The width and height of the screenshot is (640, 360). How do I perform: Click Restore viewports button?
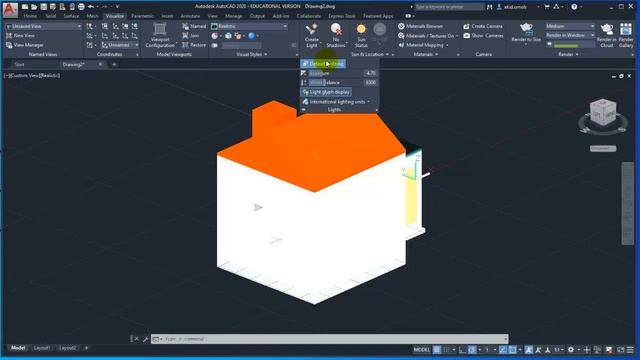click(x=194, y=45)
